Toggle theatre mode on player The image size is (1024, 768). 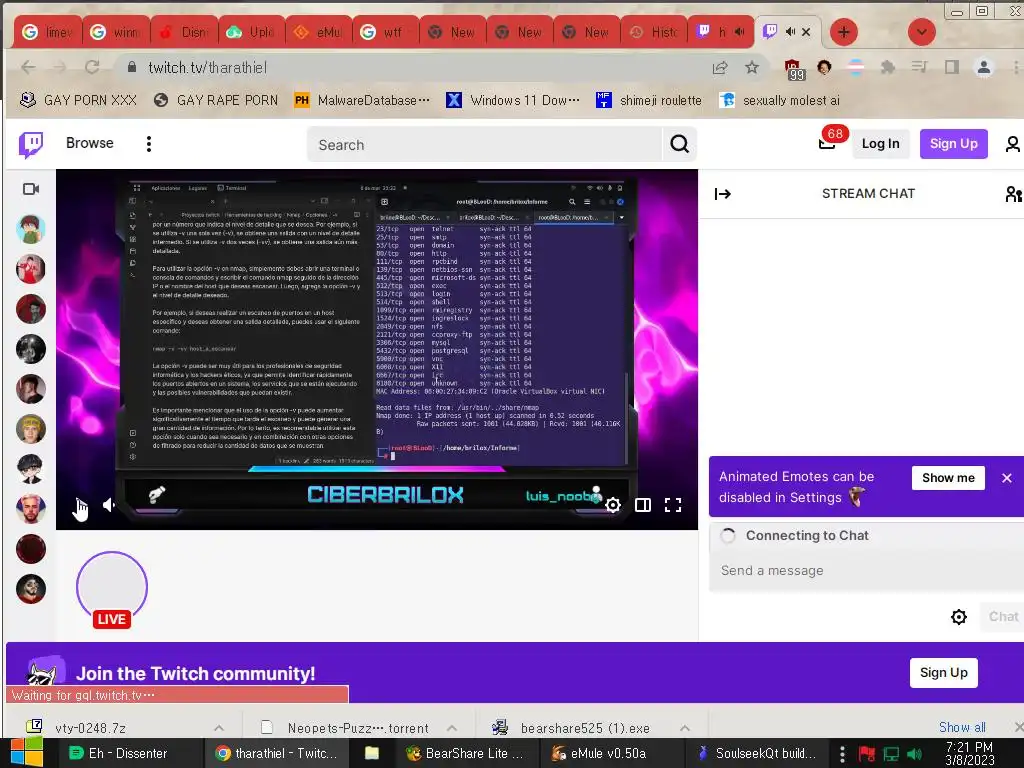[x=643, y=505]
